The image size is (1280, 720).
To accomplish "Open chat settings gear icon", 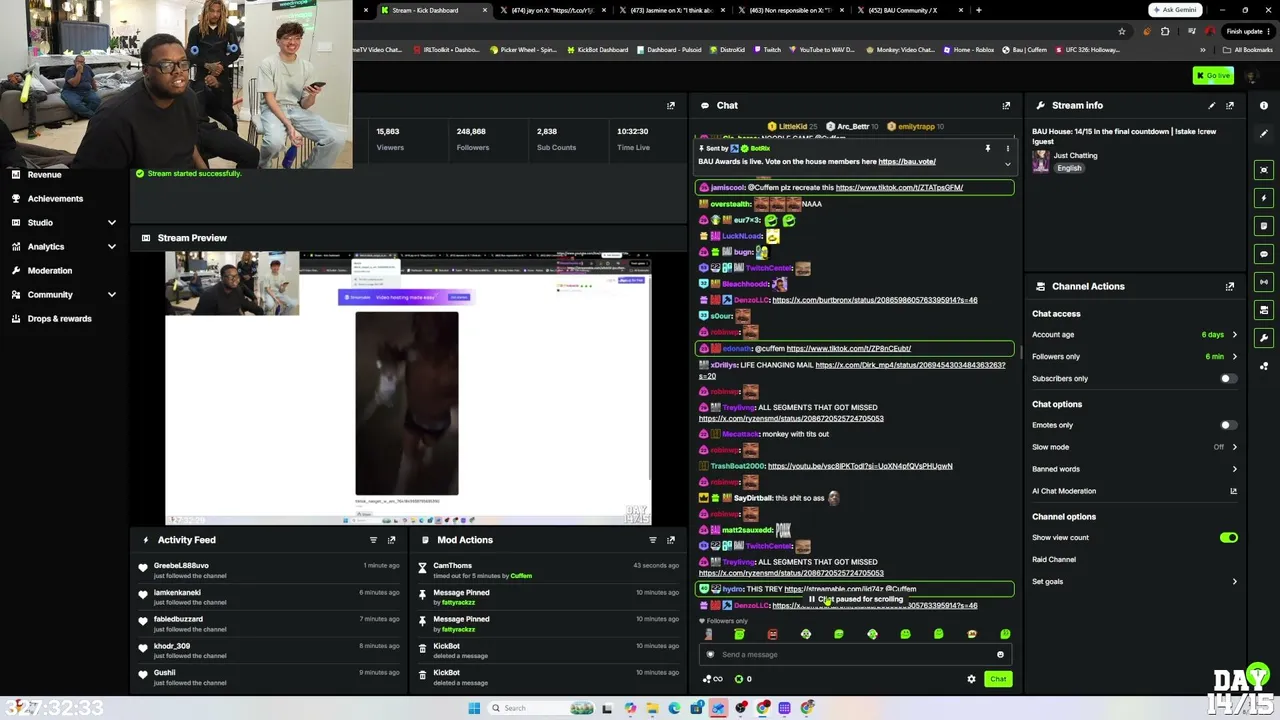I will point(971,679).
